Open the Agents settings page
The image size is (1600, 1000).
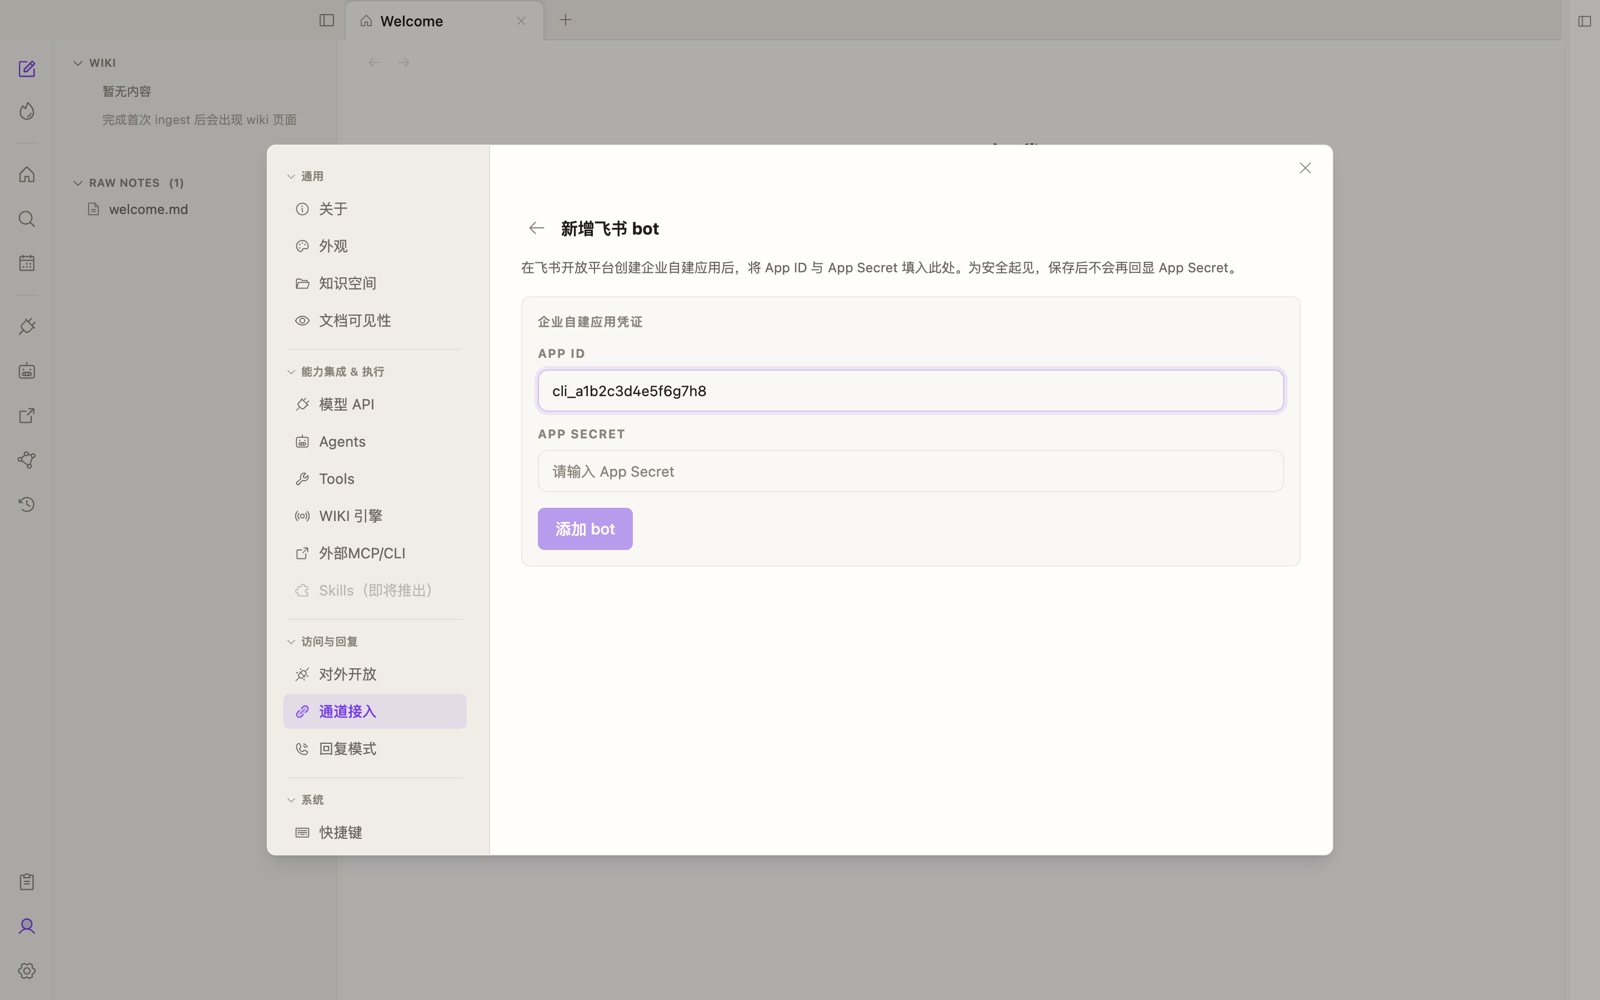click(x=375, y=441)
